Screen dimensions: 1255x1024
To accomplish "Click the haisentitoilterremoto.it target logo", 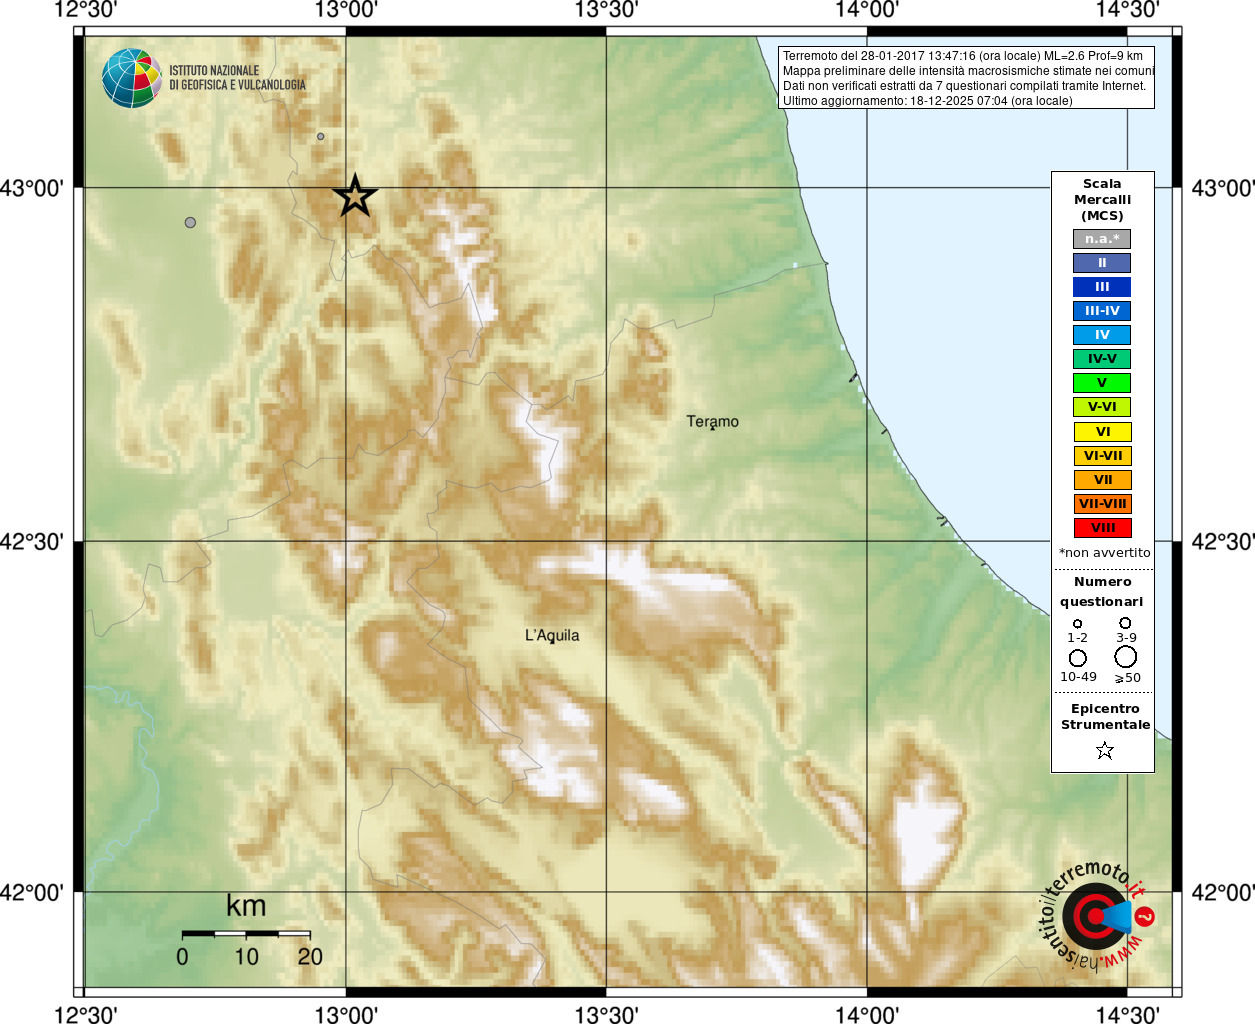I will [x=1096, y=915].
